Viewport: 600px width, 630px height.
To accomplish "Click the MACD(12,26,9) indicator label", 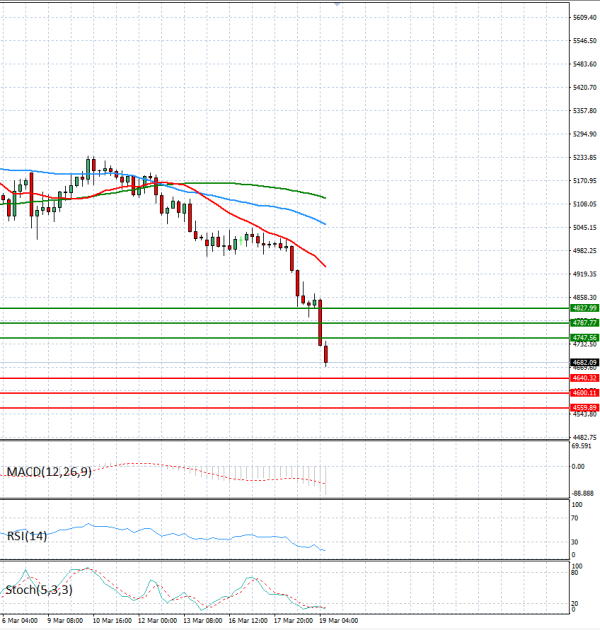I will (49, 471).
